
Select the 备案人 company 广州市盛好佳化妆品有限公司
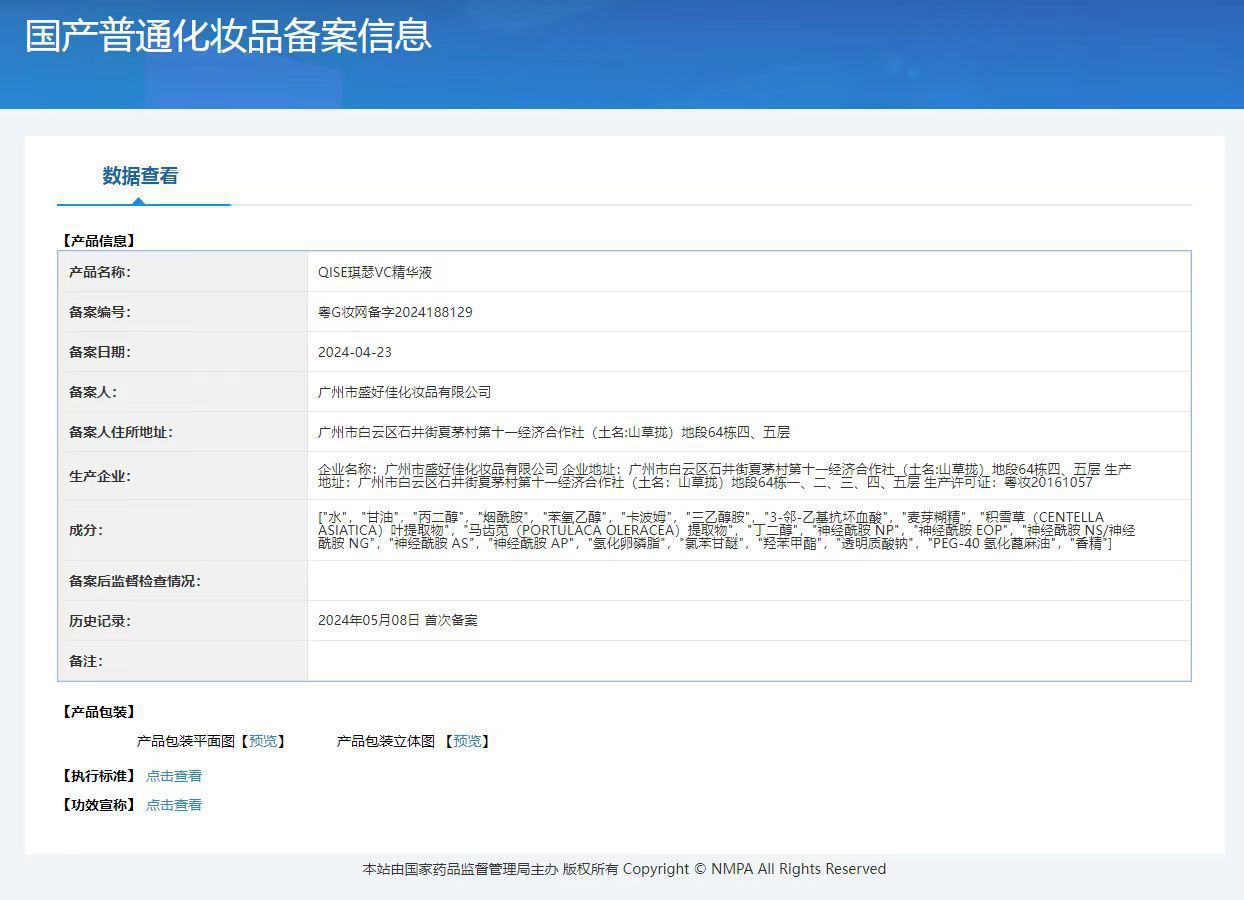pyautogui.click(x=404, y=391)
